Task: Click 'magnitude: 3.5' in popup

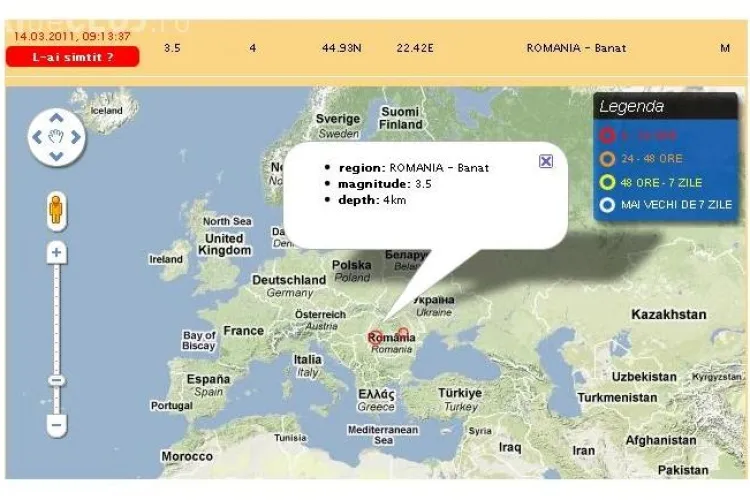Action: point(385,184)
